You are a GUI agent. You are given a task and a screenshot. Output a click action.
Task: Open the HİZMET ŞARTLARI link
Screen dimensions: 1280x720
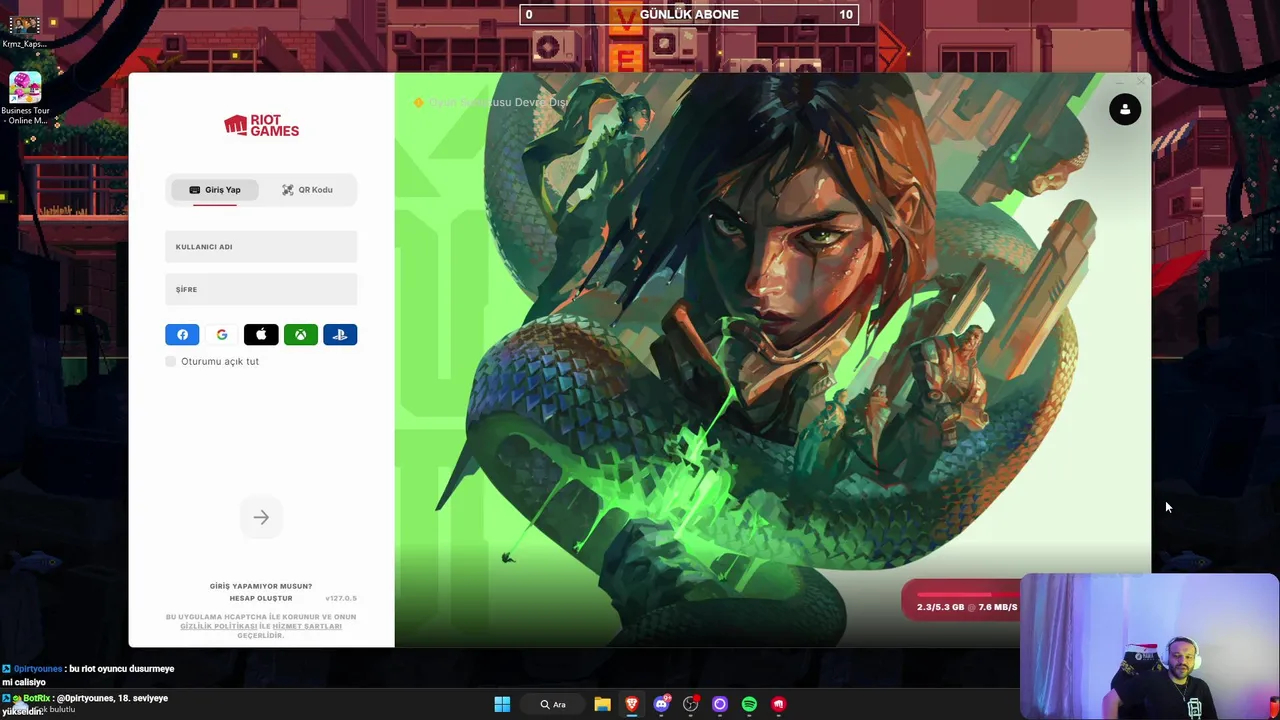(x=307, y=626)
